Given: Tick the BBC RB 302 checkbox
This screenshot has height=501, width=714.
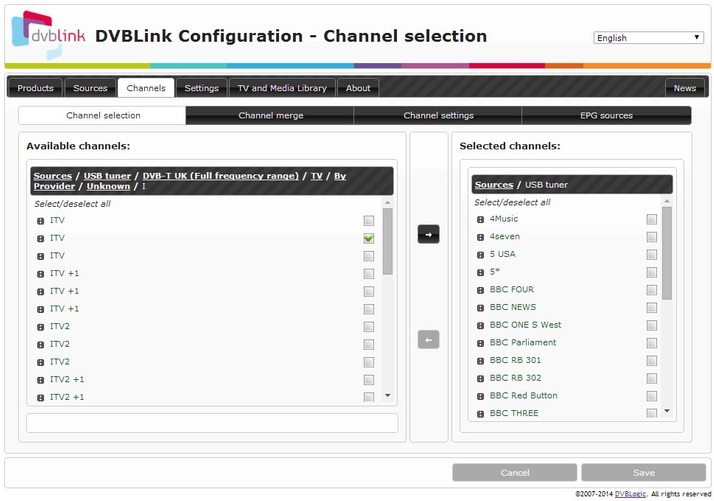Looking at the screenshot, I should point(652,378).
